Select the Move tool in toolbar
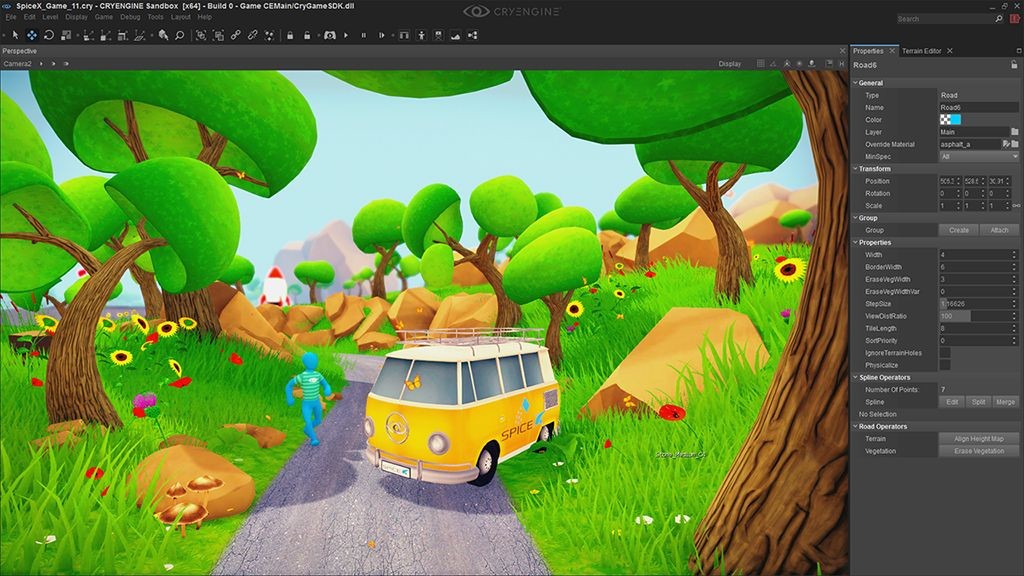This screenshot has width=1024, height=576. click(31, 35)
